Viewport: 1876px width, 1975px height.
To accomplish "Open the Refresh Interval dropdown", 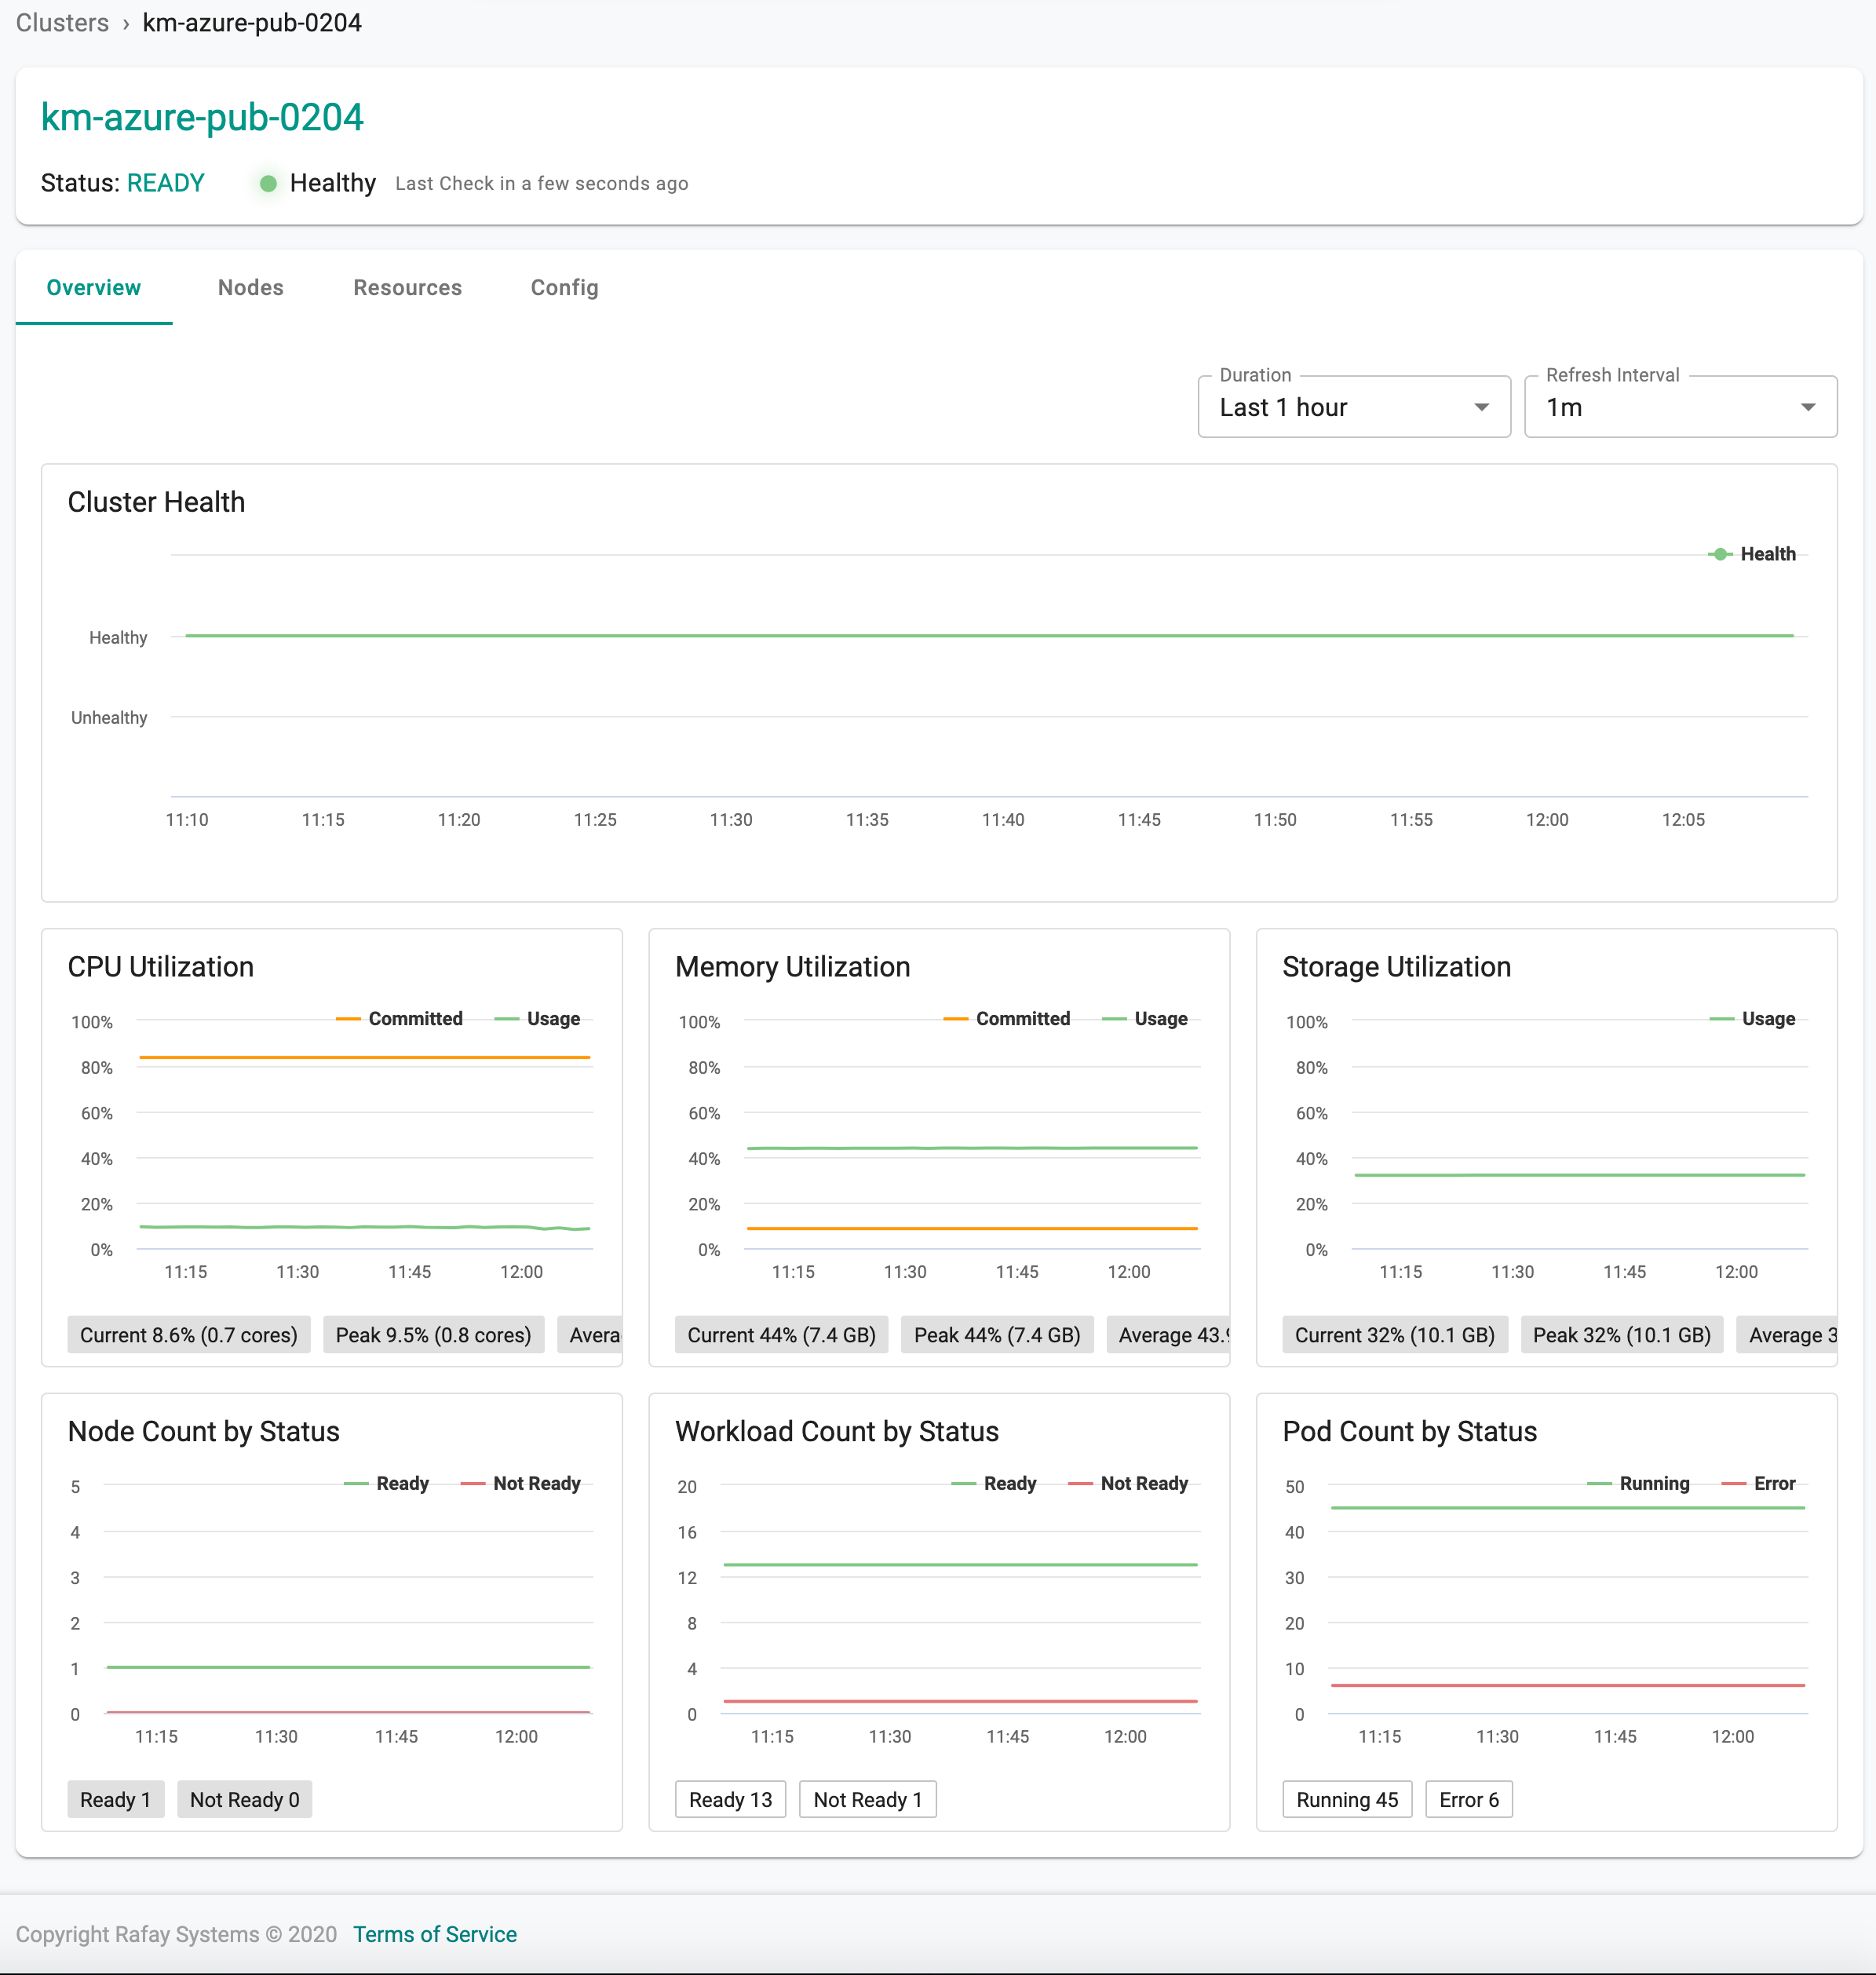I will (x=1680, y=407).
